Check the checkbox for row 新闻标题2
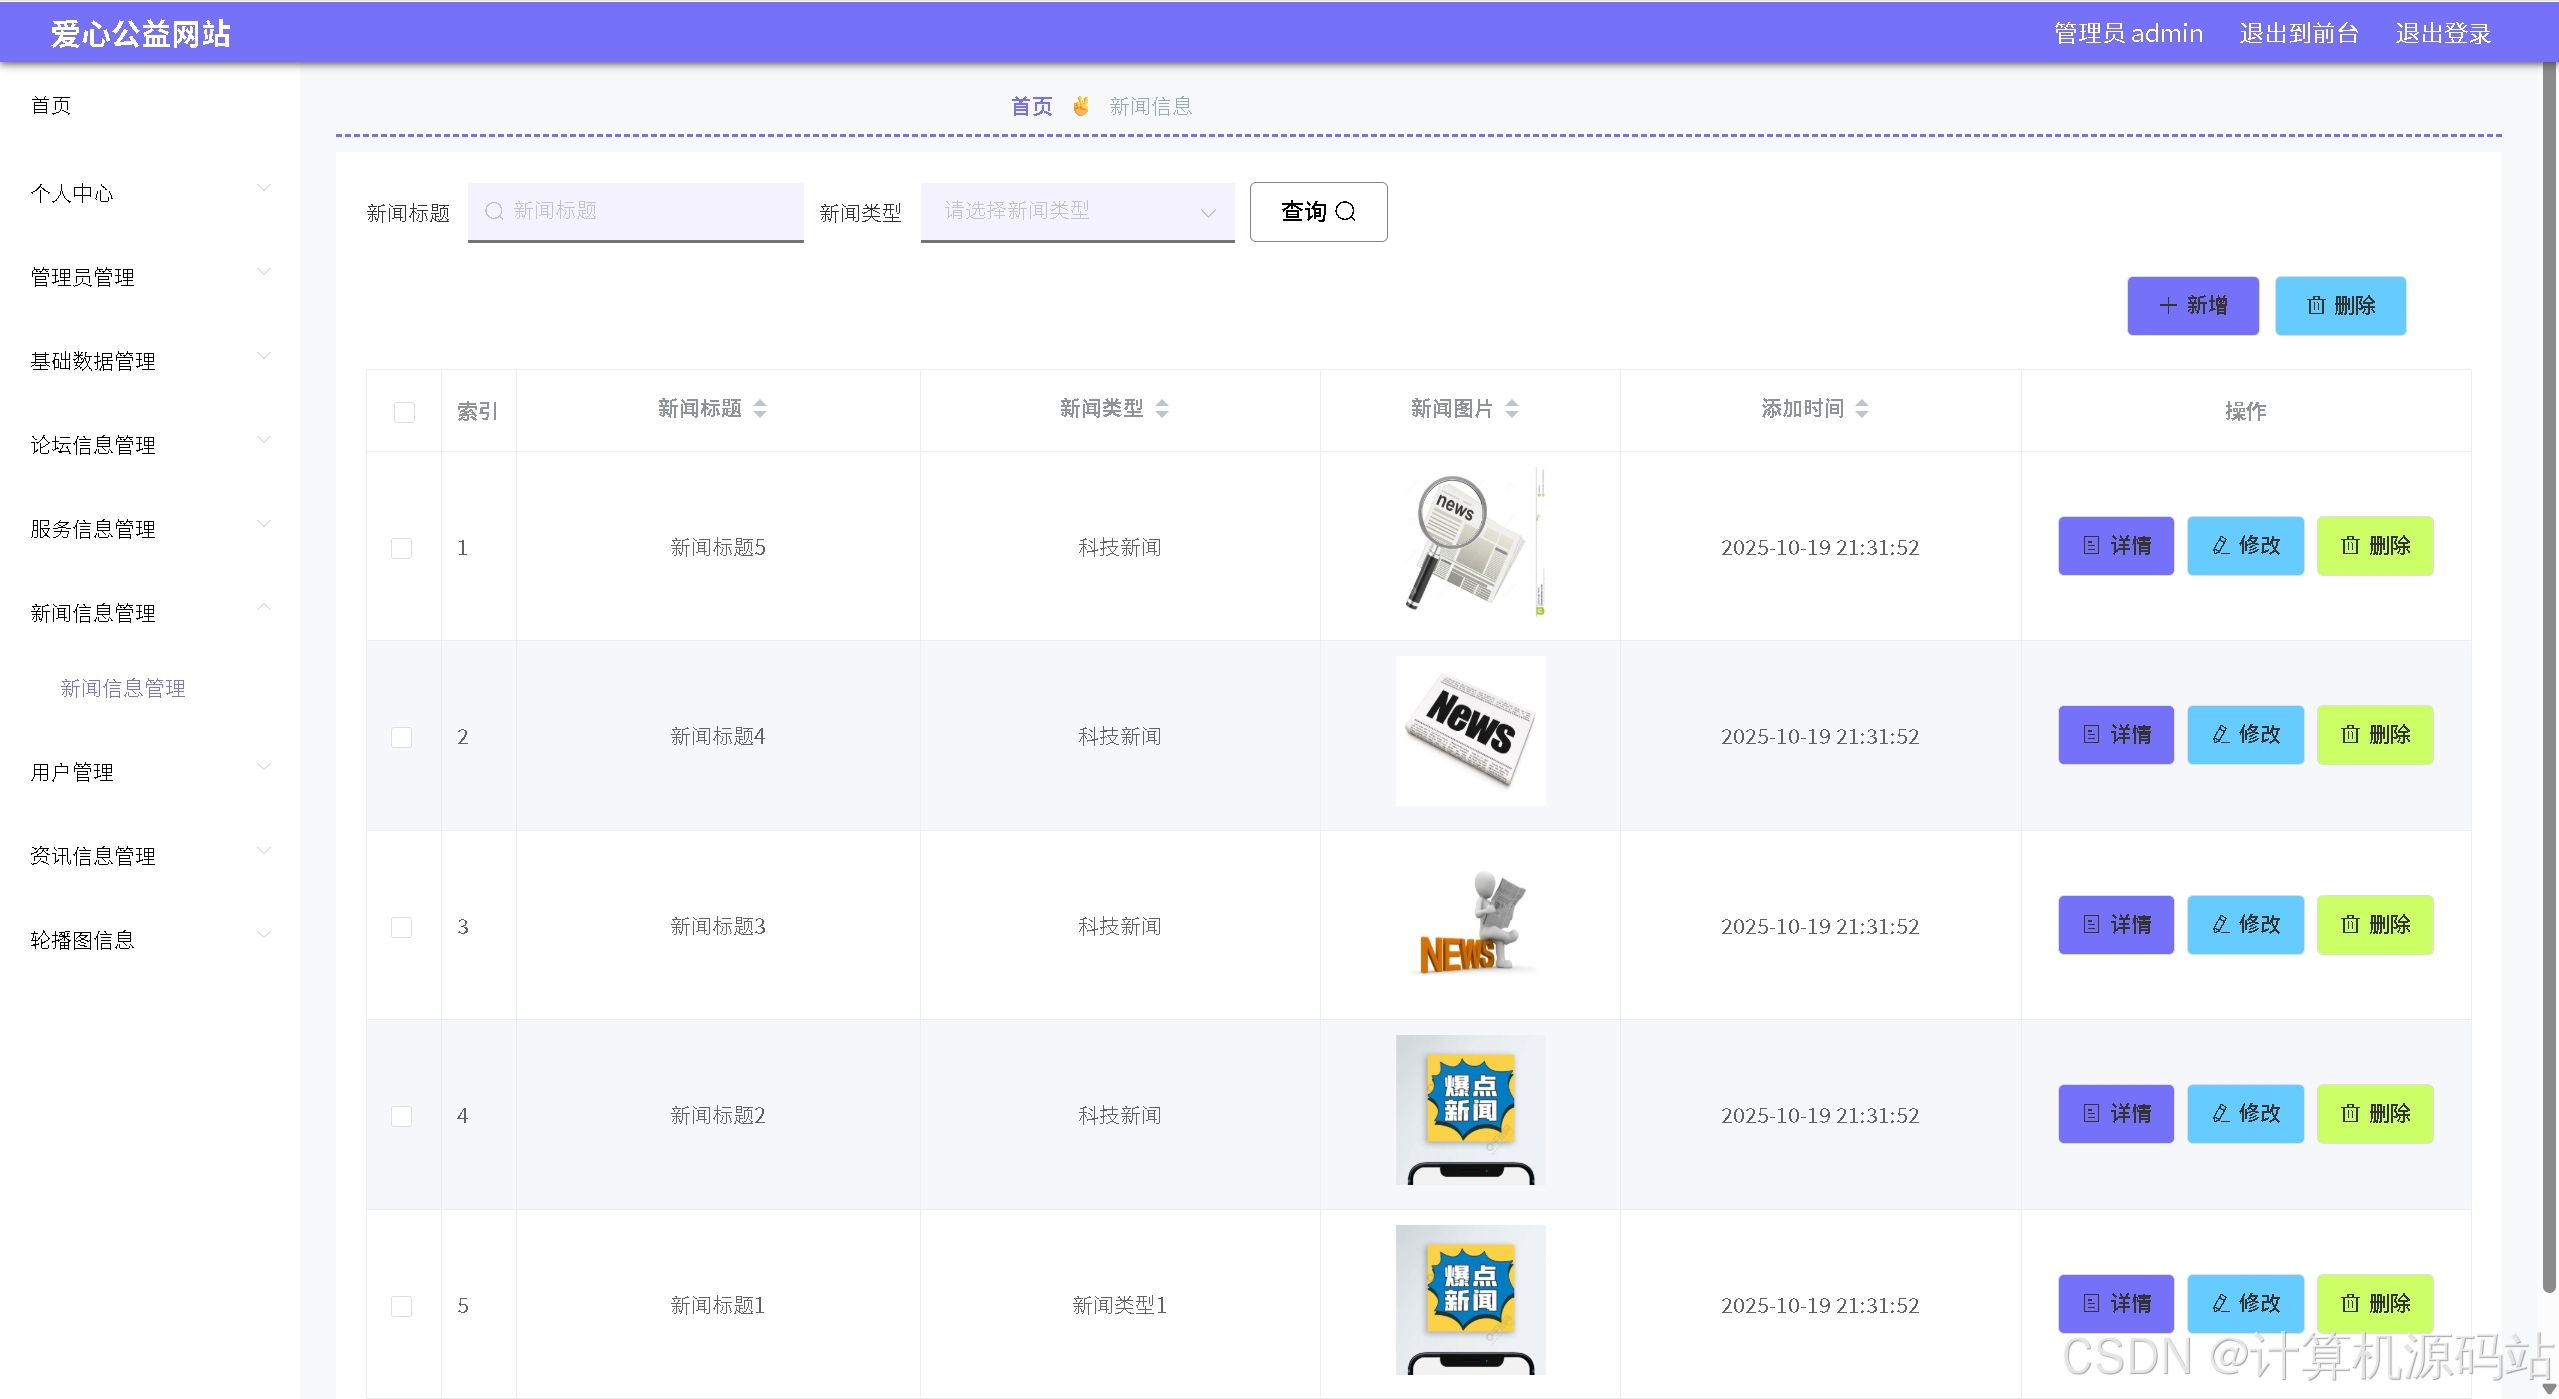The height and width of the screenshot is (1399, 2559). click(x=401, y=1116)
